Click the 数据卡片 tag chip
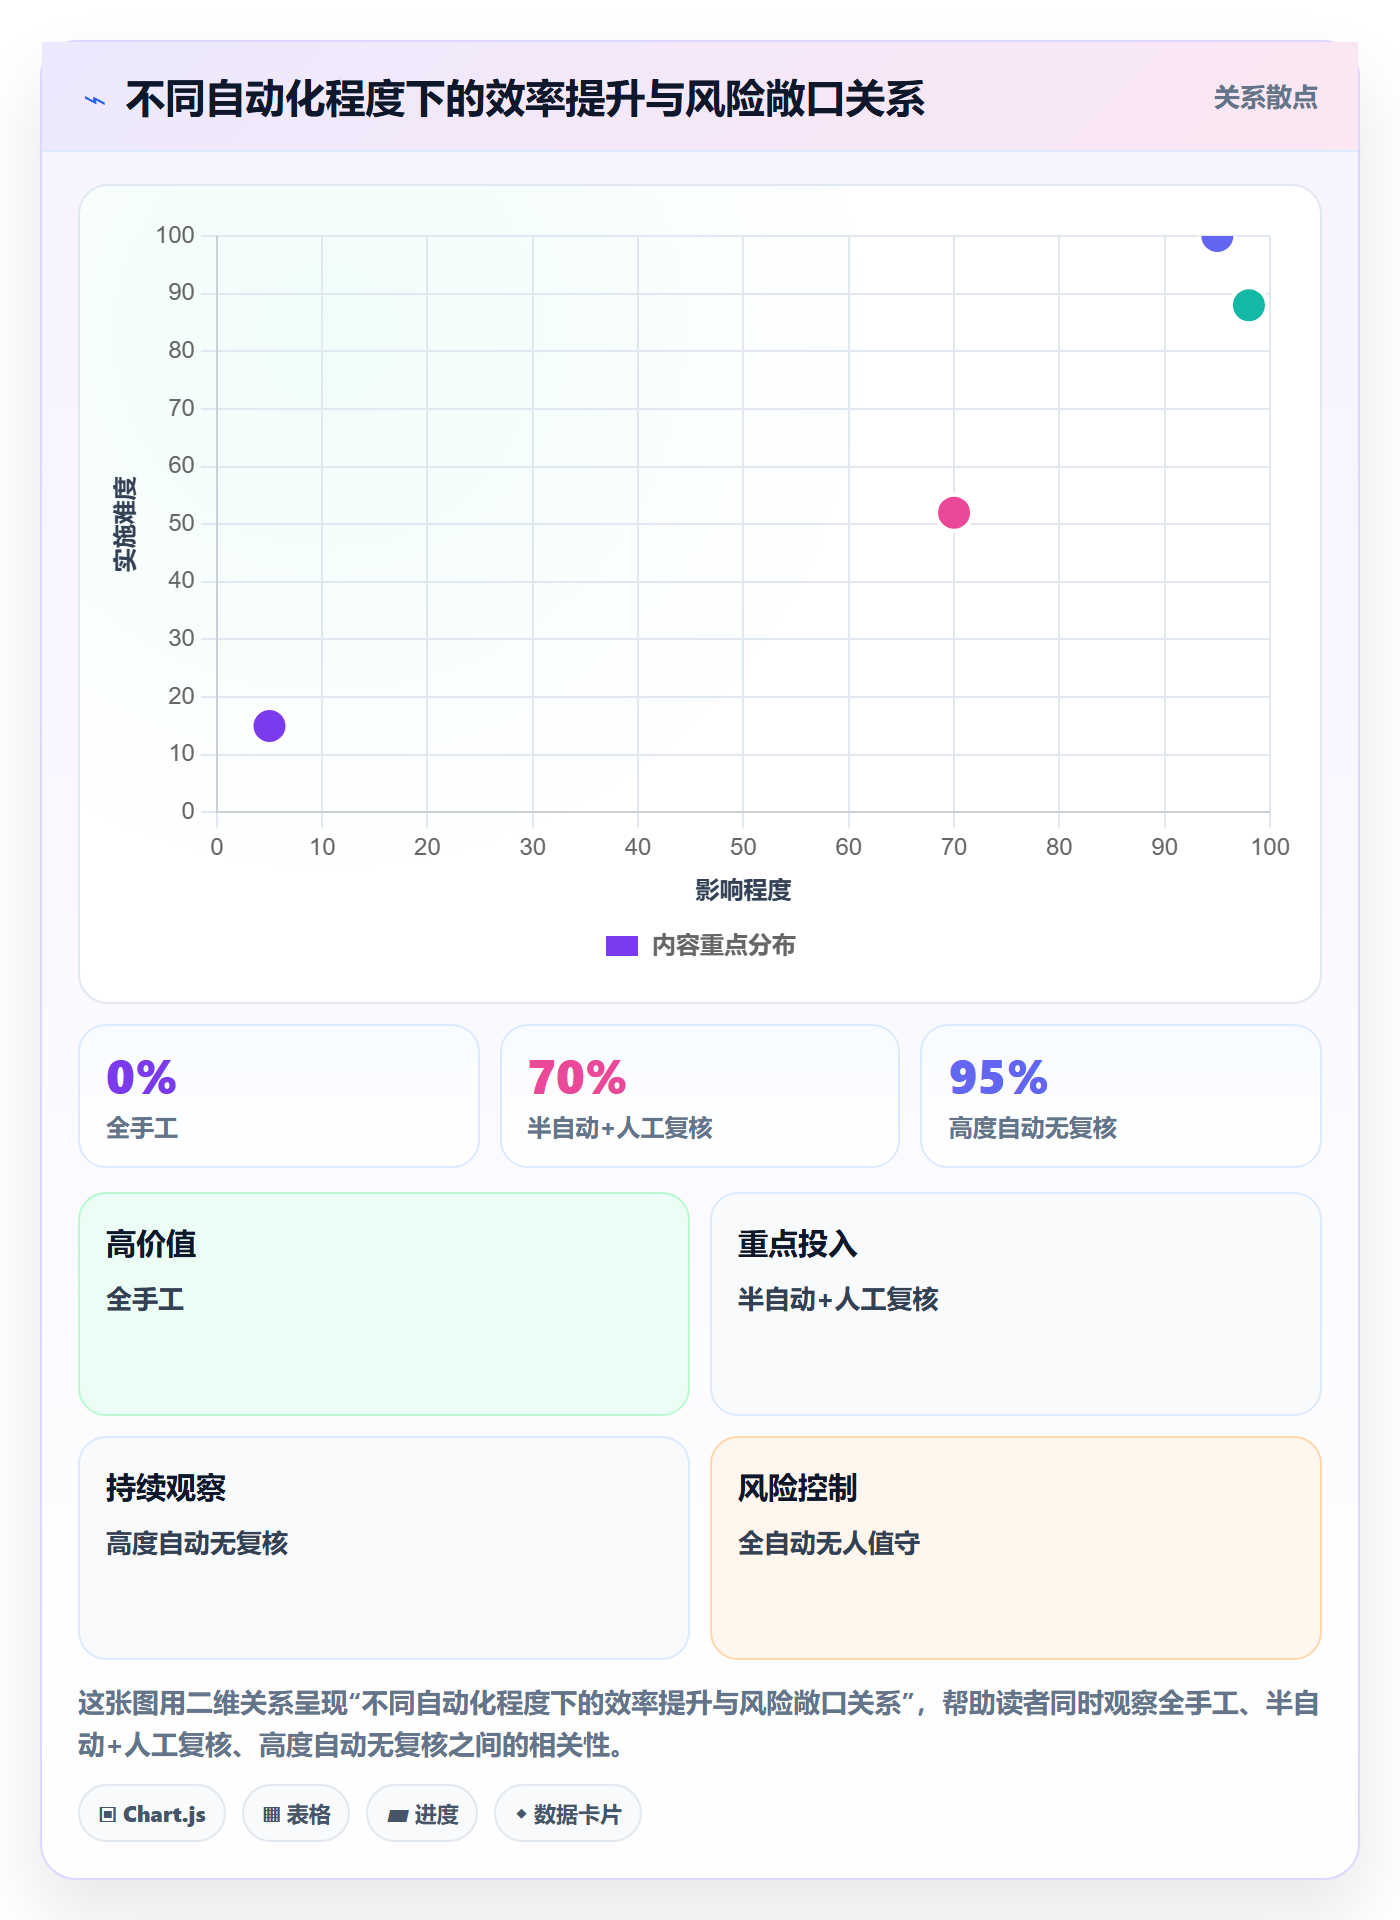This screenshot has width=1400, height=1920. pos(568,1814)
